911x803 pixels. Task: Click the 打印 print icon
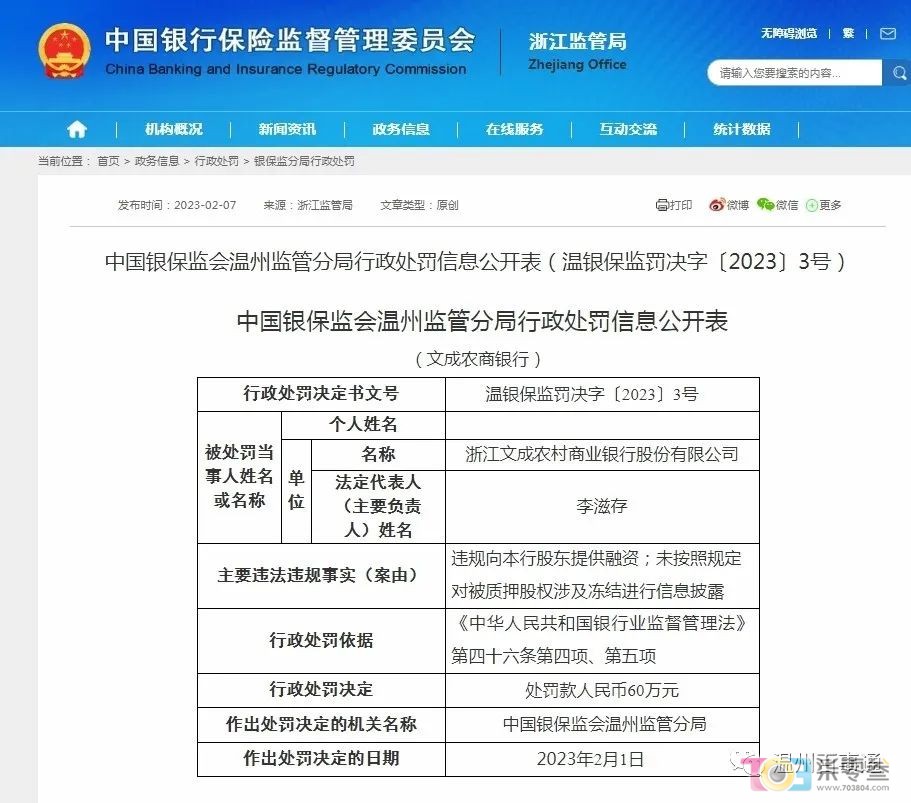click(x=662, y=205)
